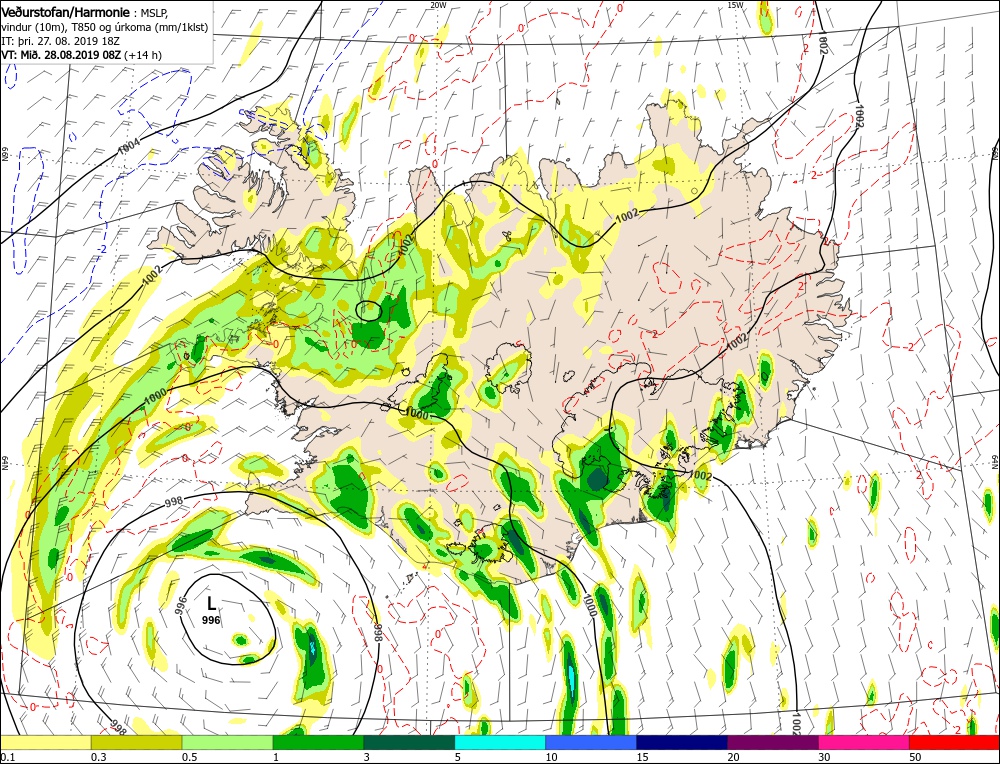Viewport: 1000px width, 764px height.
Task: Click the light green 0.5–1 legend band
Action: (x=227, y=742)
